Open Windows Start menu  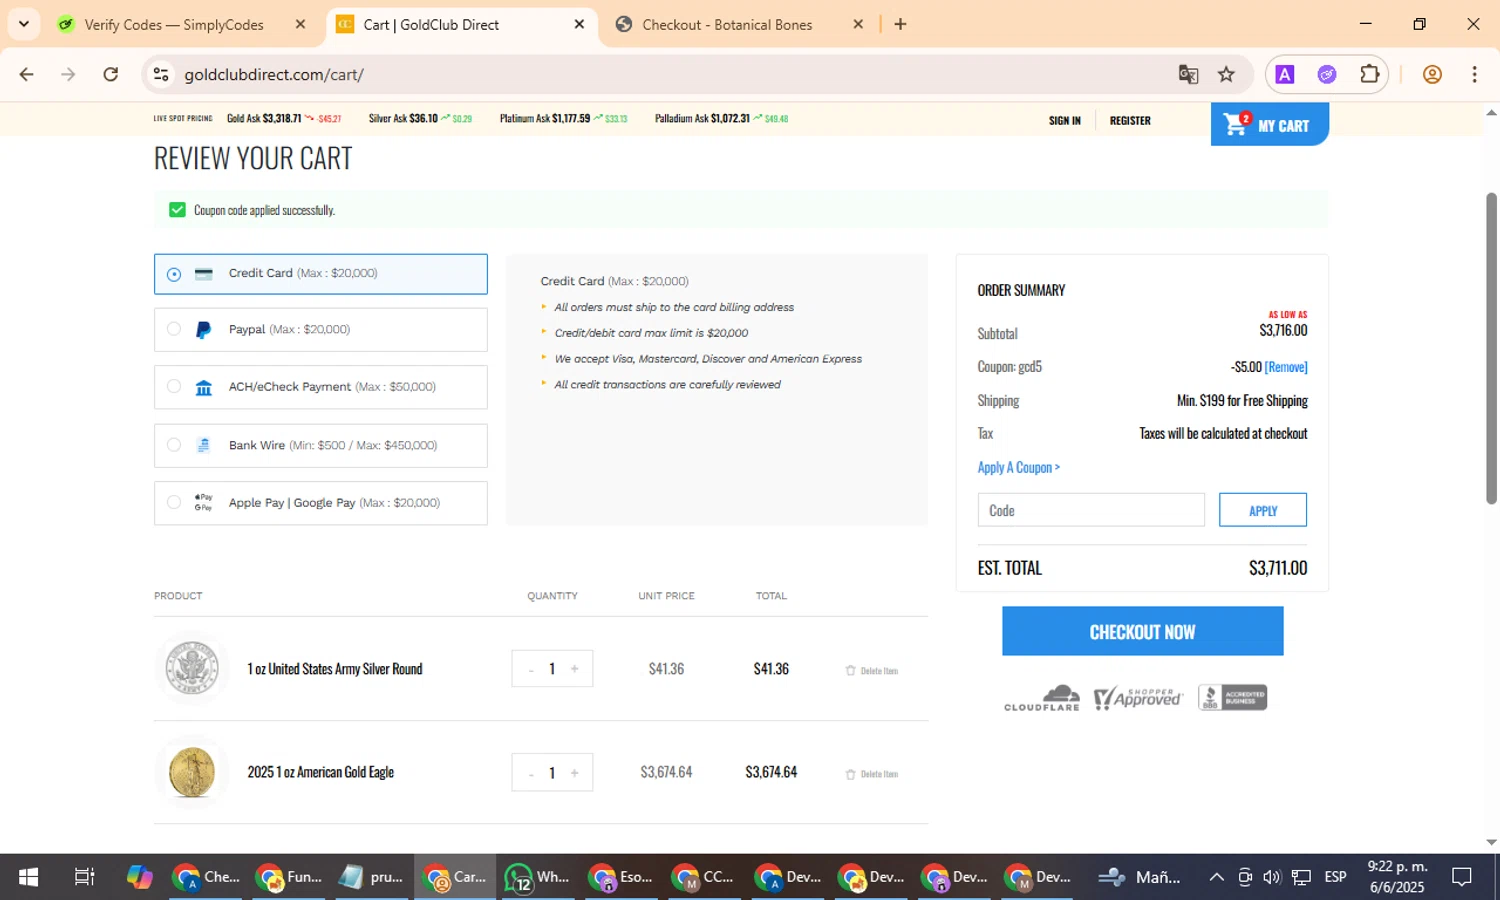tap(28, 877)
